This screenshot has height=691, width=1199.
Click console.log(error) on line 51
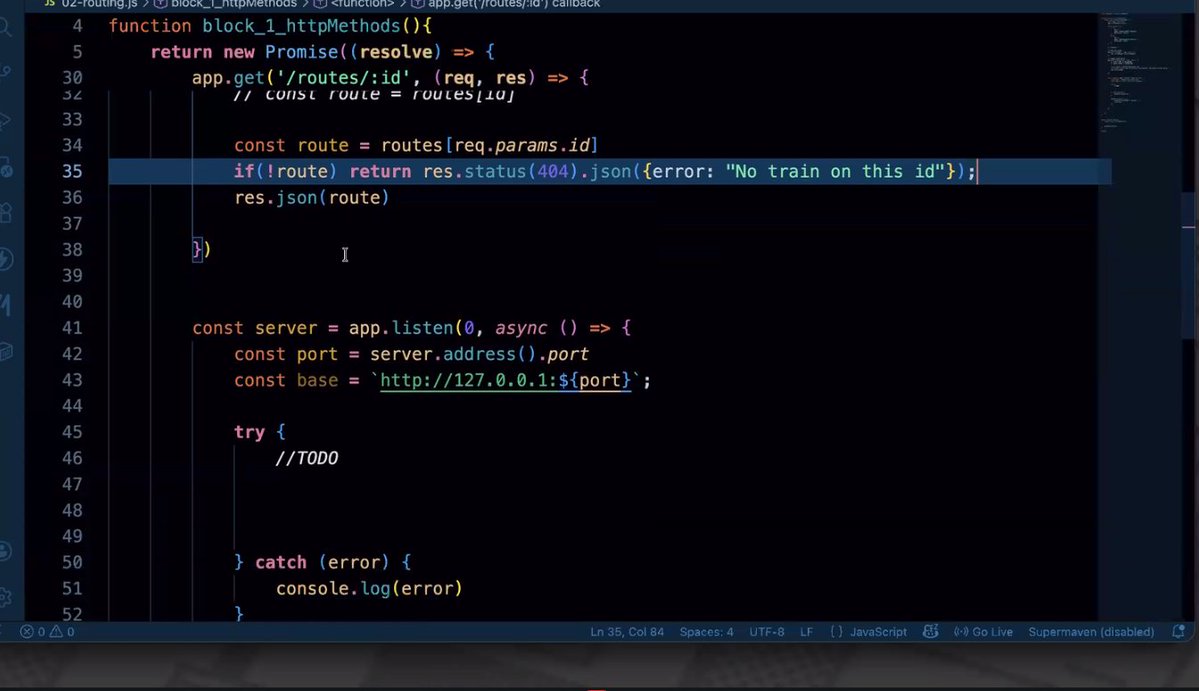coord(369,589)
